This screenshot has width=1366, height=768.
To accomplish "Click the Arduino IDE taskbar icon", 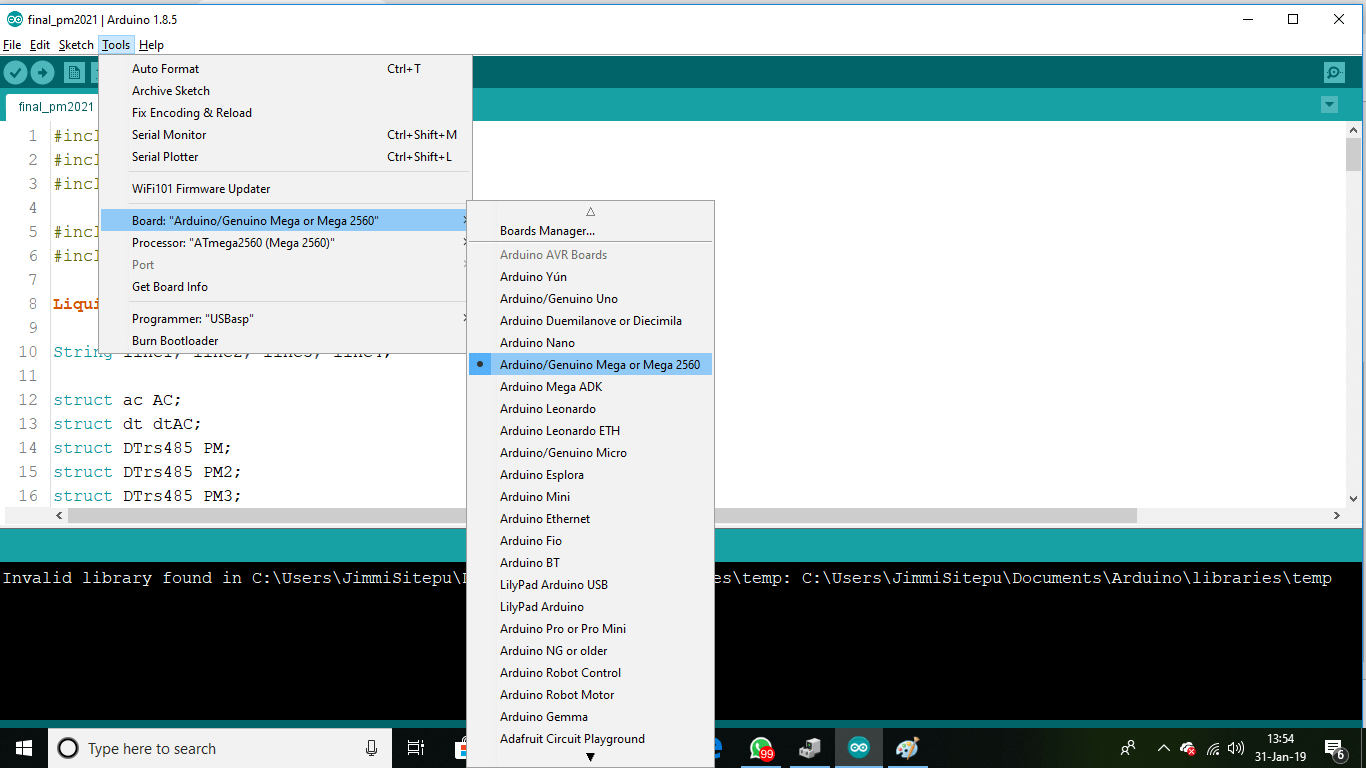I will click(x=858, y=748).
